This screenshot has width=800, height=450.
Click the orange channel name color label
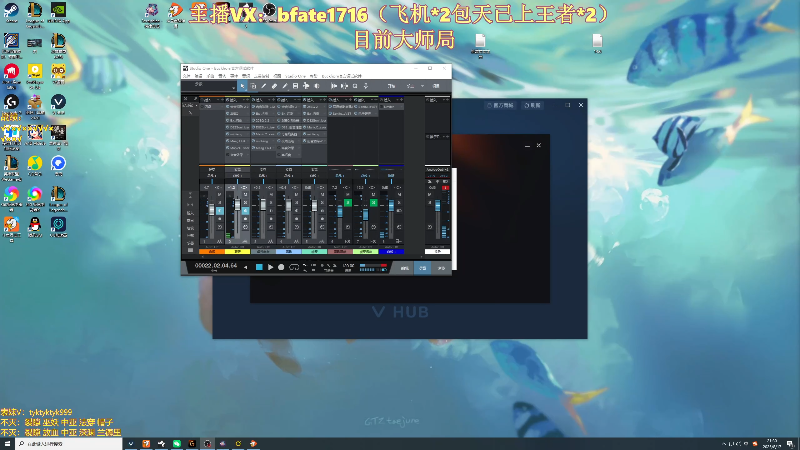(x=212, y=252)
